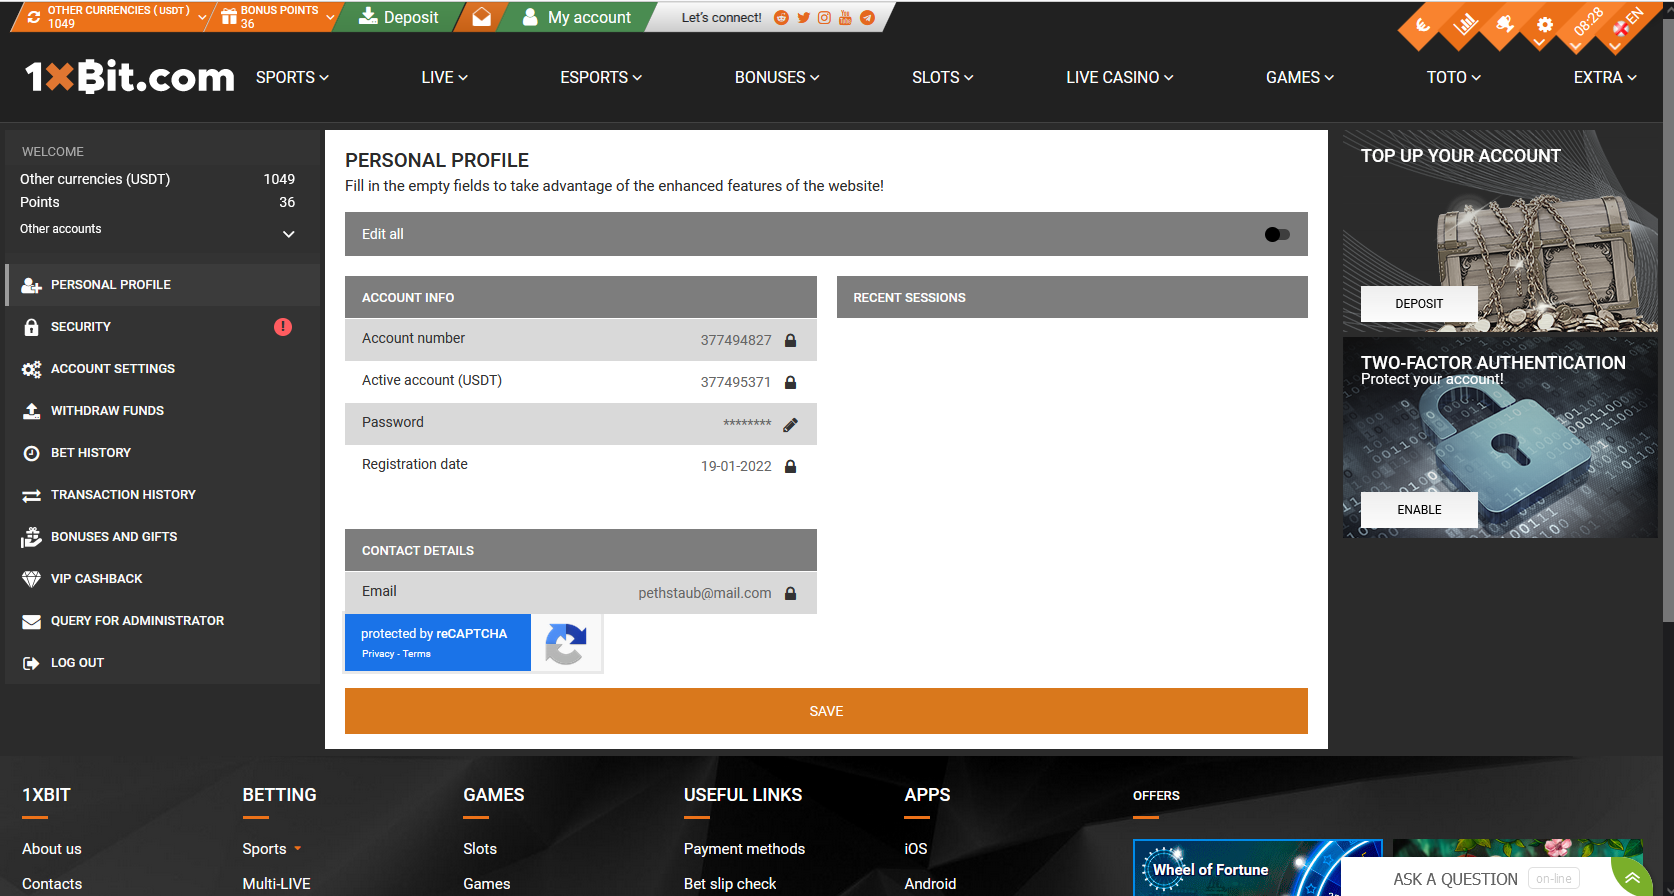Open the Security section in the sidebar

[162, 327]
